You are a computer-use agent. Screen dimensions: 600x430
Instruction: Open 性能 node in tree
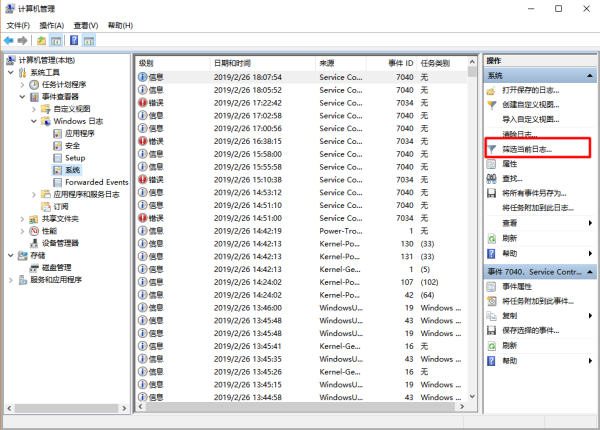pyautogui.click(x=49, y=231)
